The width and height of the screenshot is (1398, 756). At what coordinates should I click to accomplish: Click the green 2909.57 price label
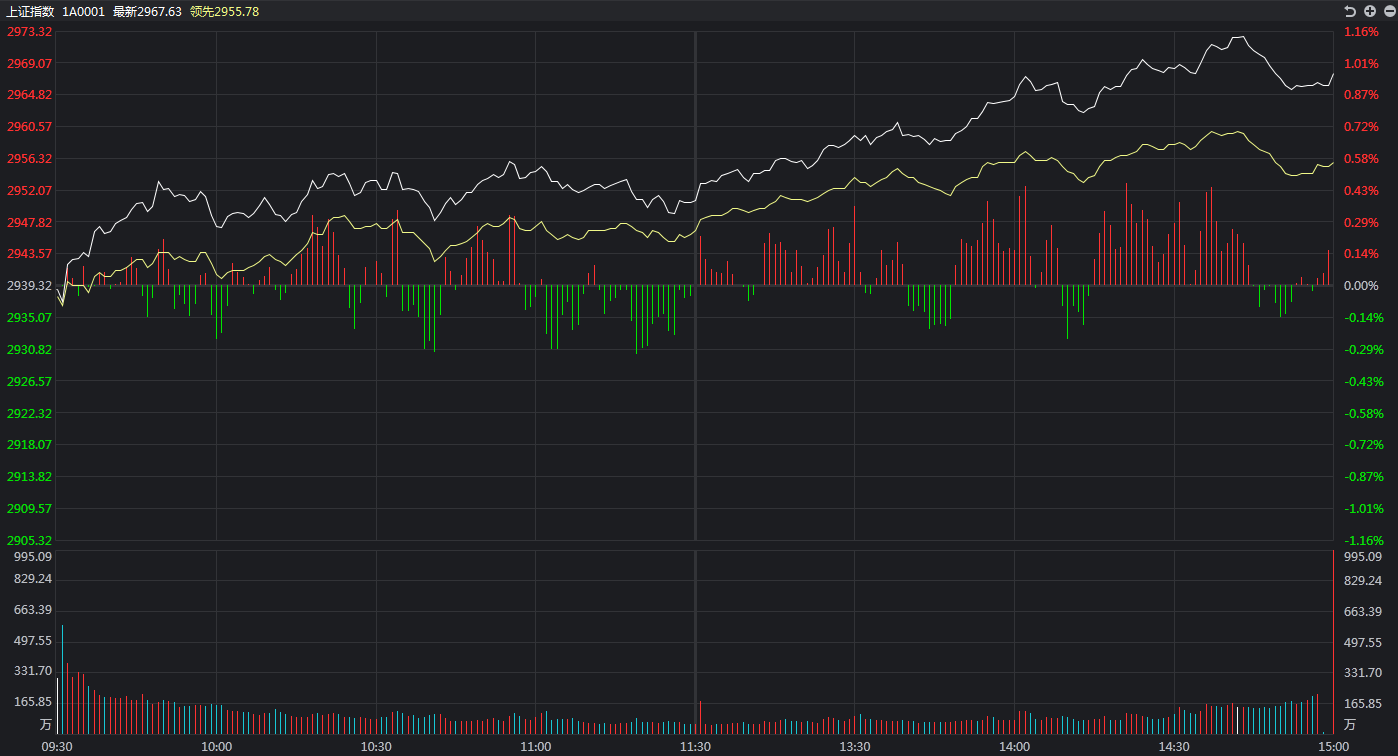click(x=30, y=508)
